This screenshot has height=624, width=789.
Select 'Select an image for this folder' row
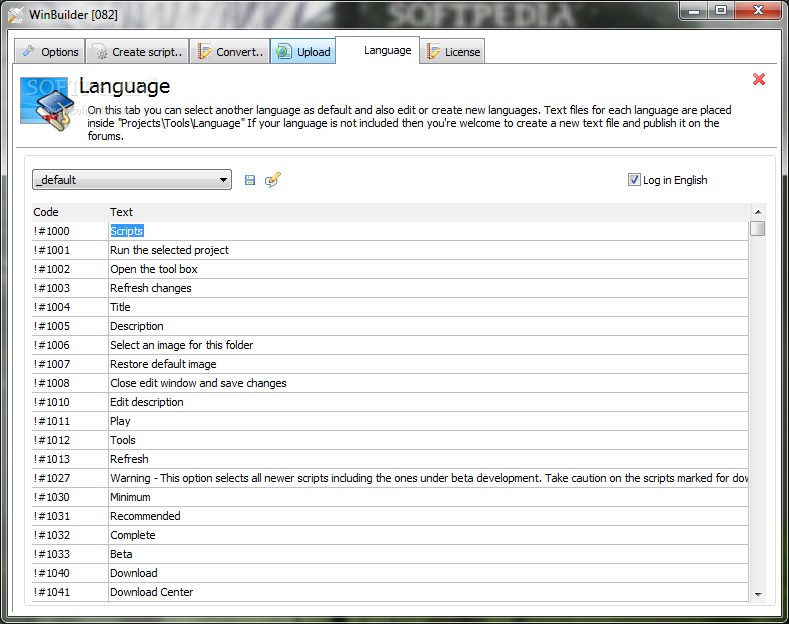click(x=390, y=345)
